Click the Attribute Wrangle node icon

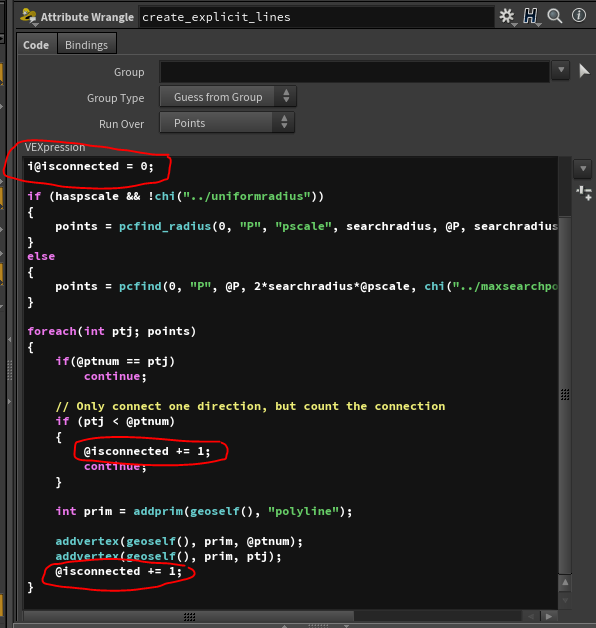28,17
